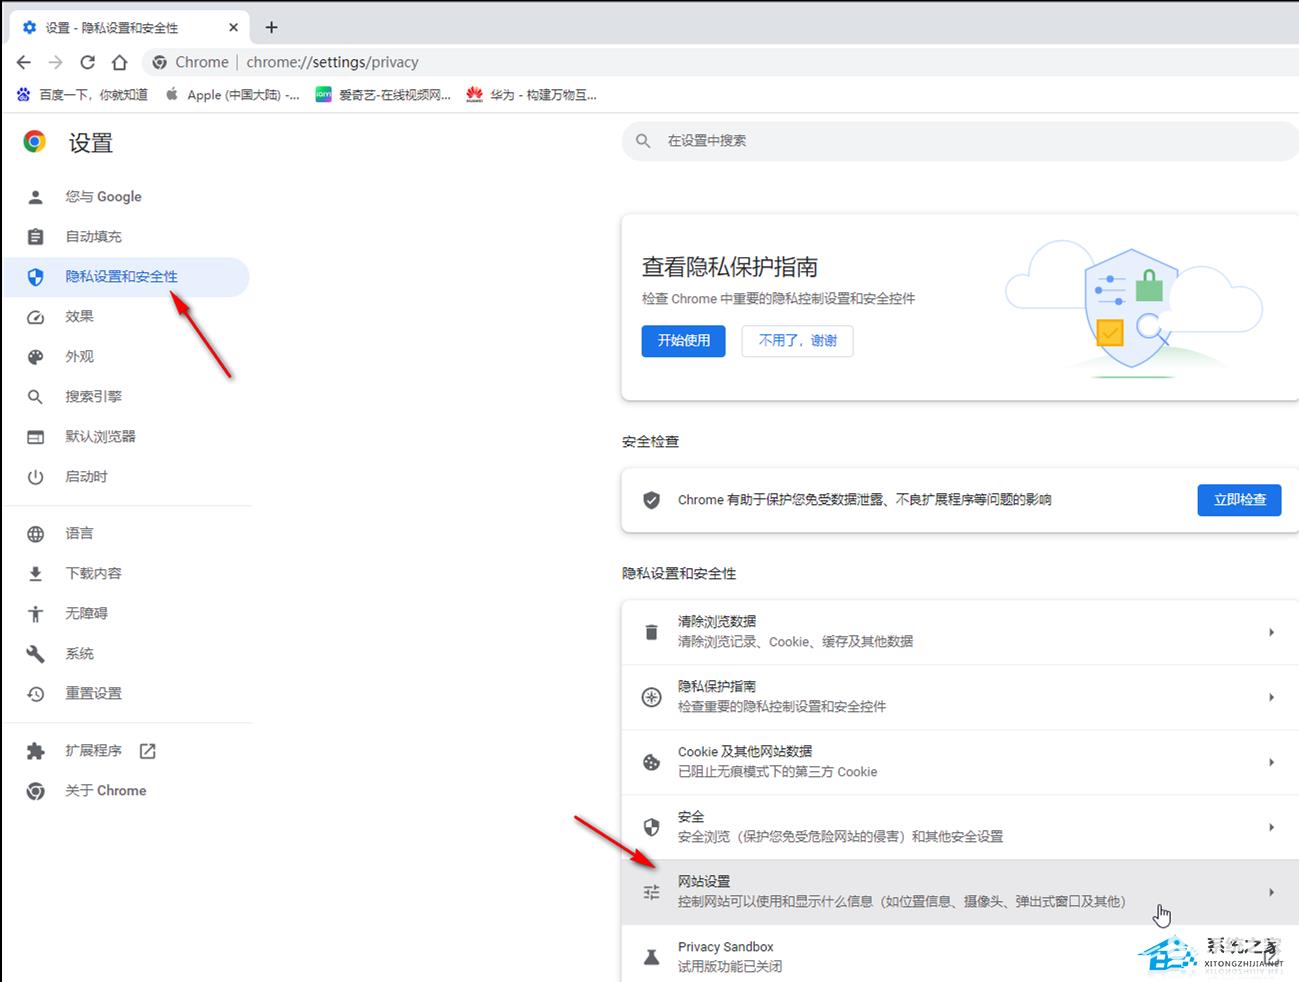1299x982 pixels.
Task: Click the 不用了，谢谢 button
Action: [x=797, y=341]
